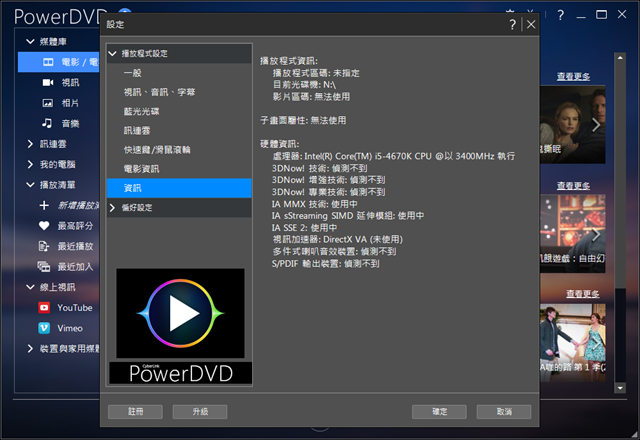Open 最近加入 recently added icon
This screenshot has height=440, width=640.
pyautogui.click(x=44, y=267)
